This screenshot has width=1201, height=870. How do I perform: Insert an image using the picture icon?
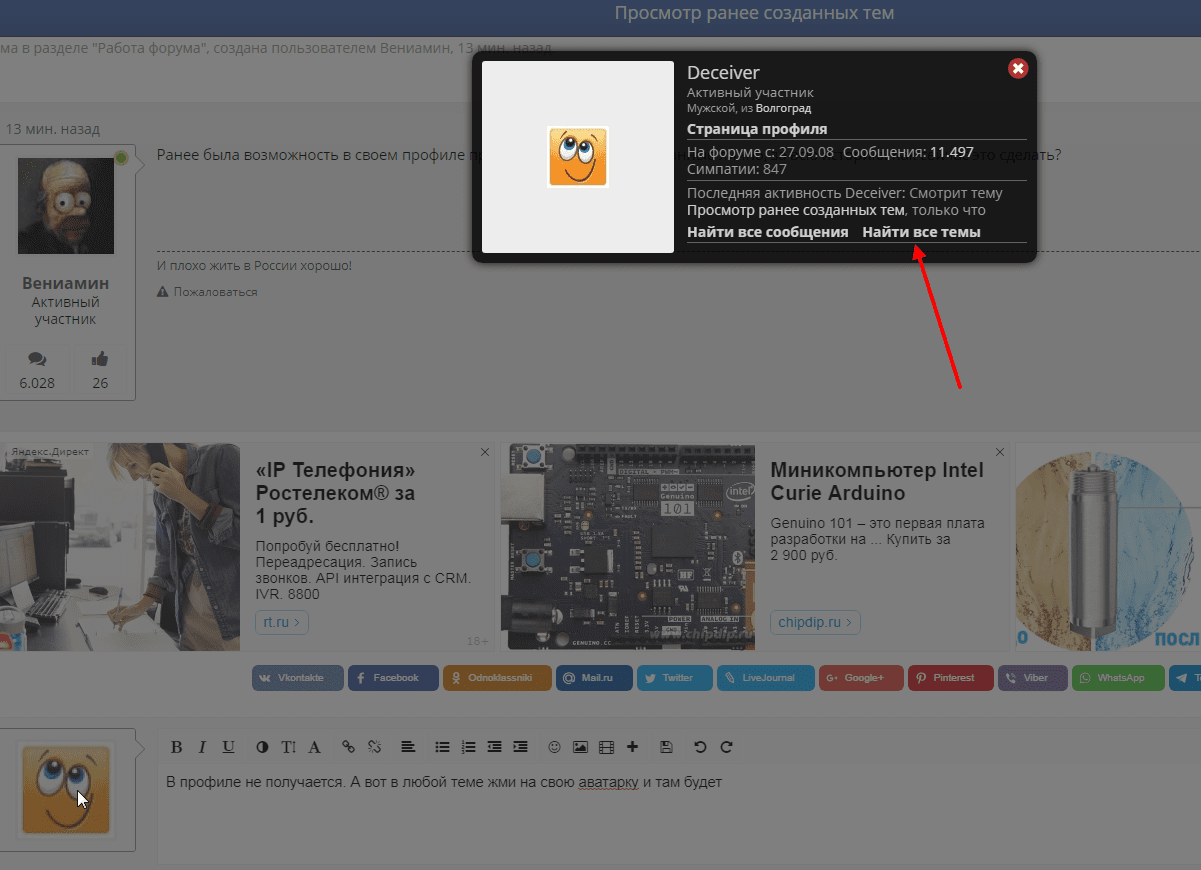pos(580,747)
